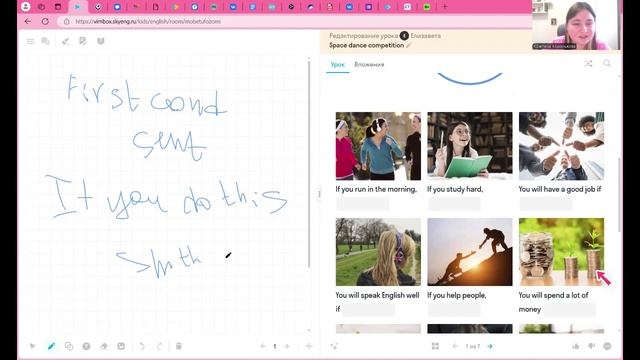Open the notes icon above whiteboard
This screenshot has height=360, width=640.
[83, 41]
